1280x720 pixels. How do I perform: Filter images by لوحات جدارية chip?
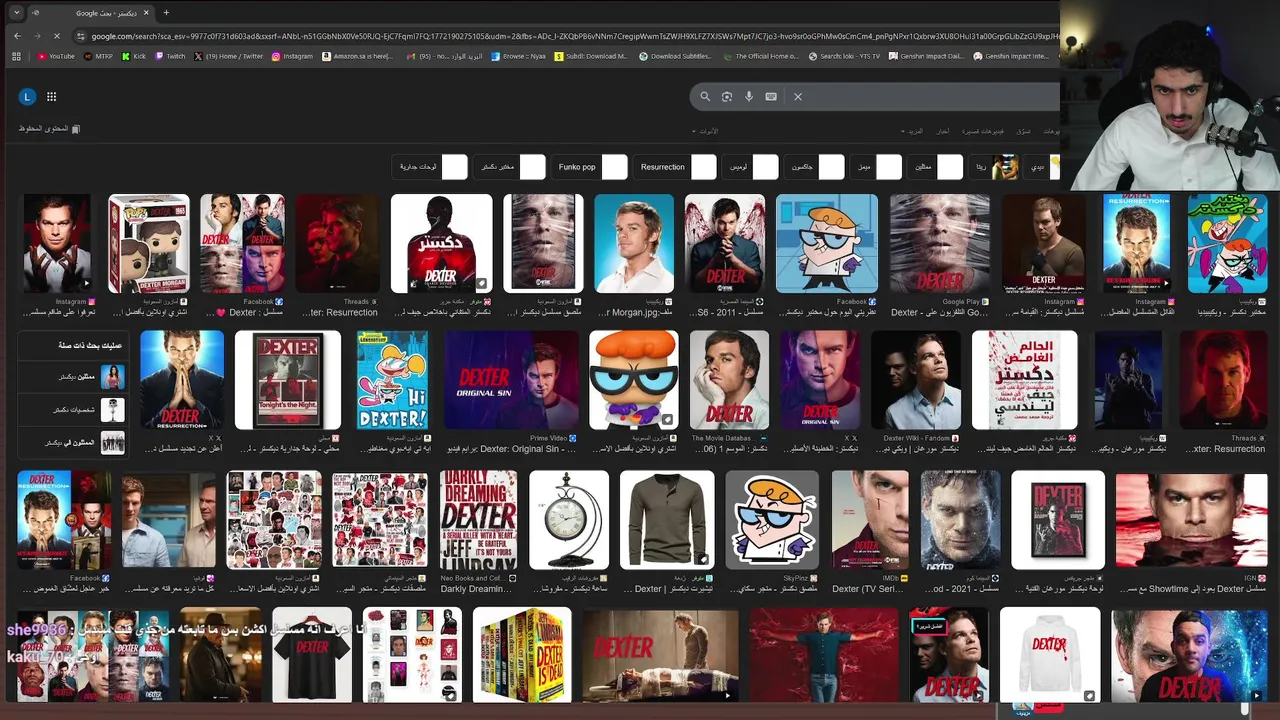pos(431,167)
